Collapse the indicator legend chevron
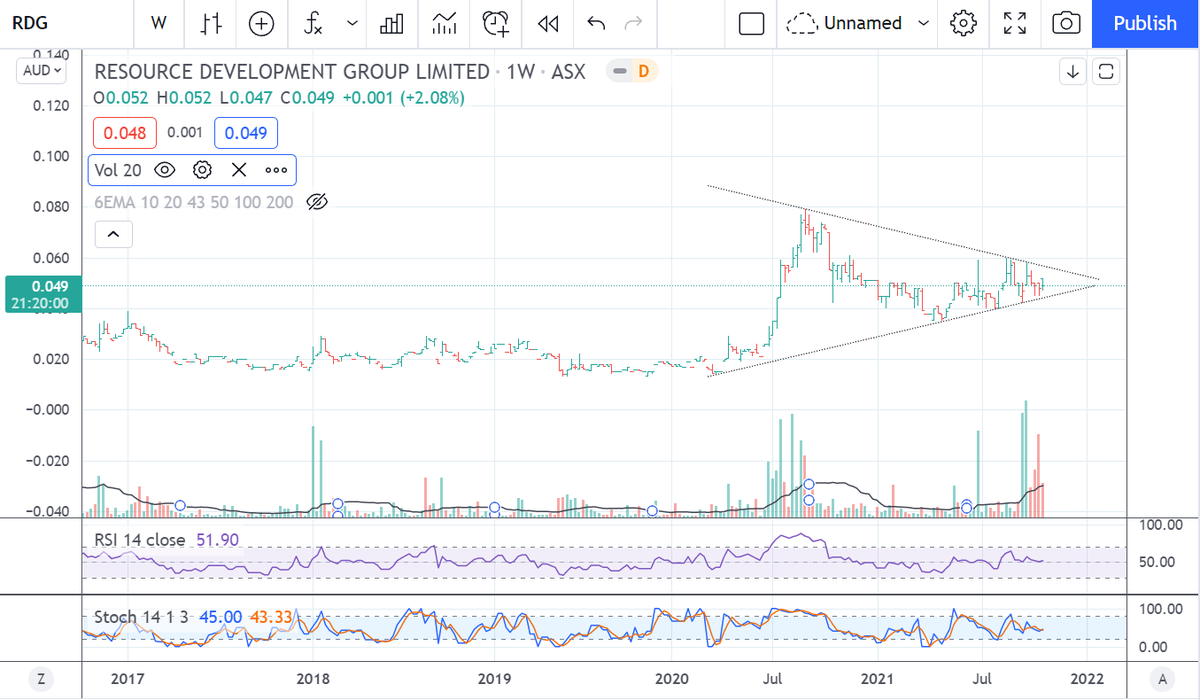 [x=112, y=235]
